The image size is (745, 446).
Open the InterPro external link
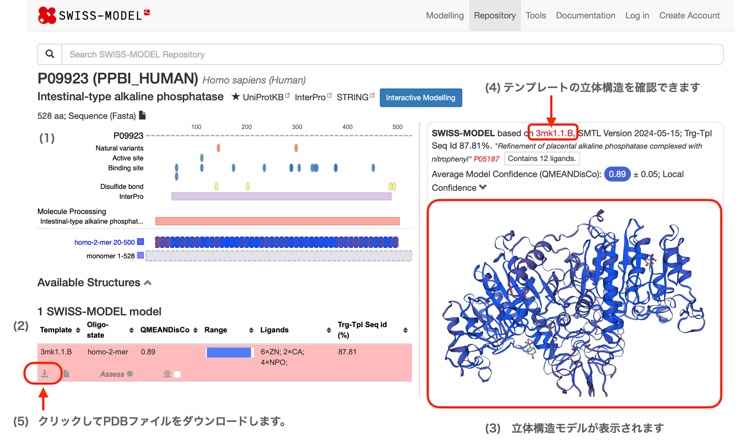[313, 97]
